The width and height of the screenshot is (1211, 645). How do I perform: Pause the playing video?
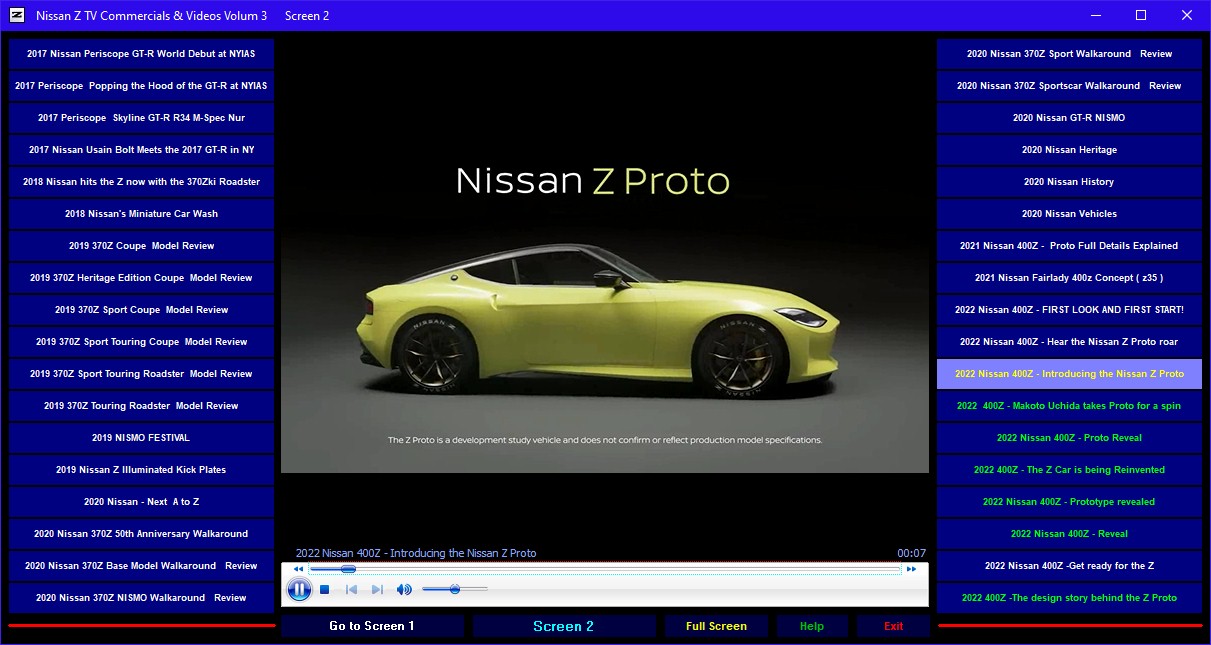click(x=299, y=590)
